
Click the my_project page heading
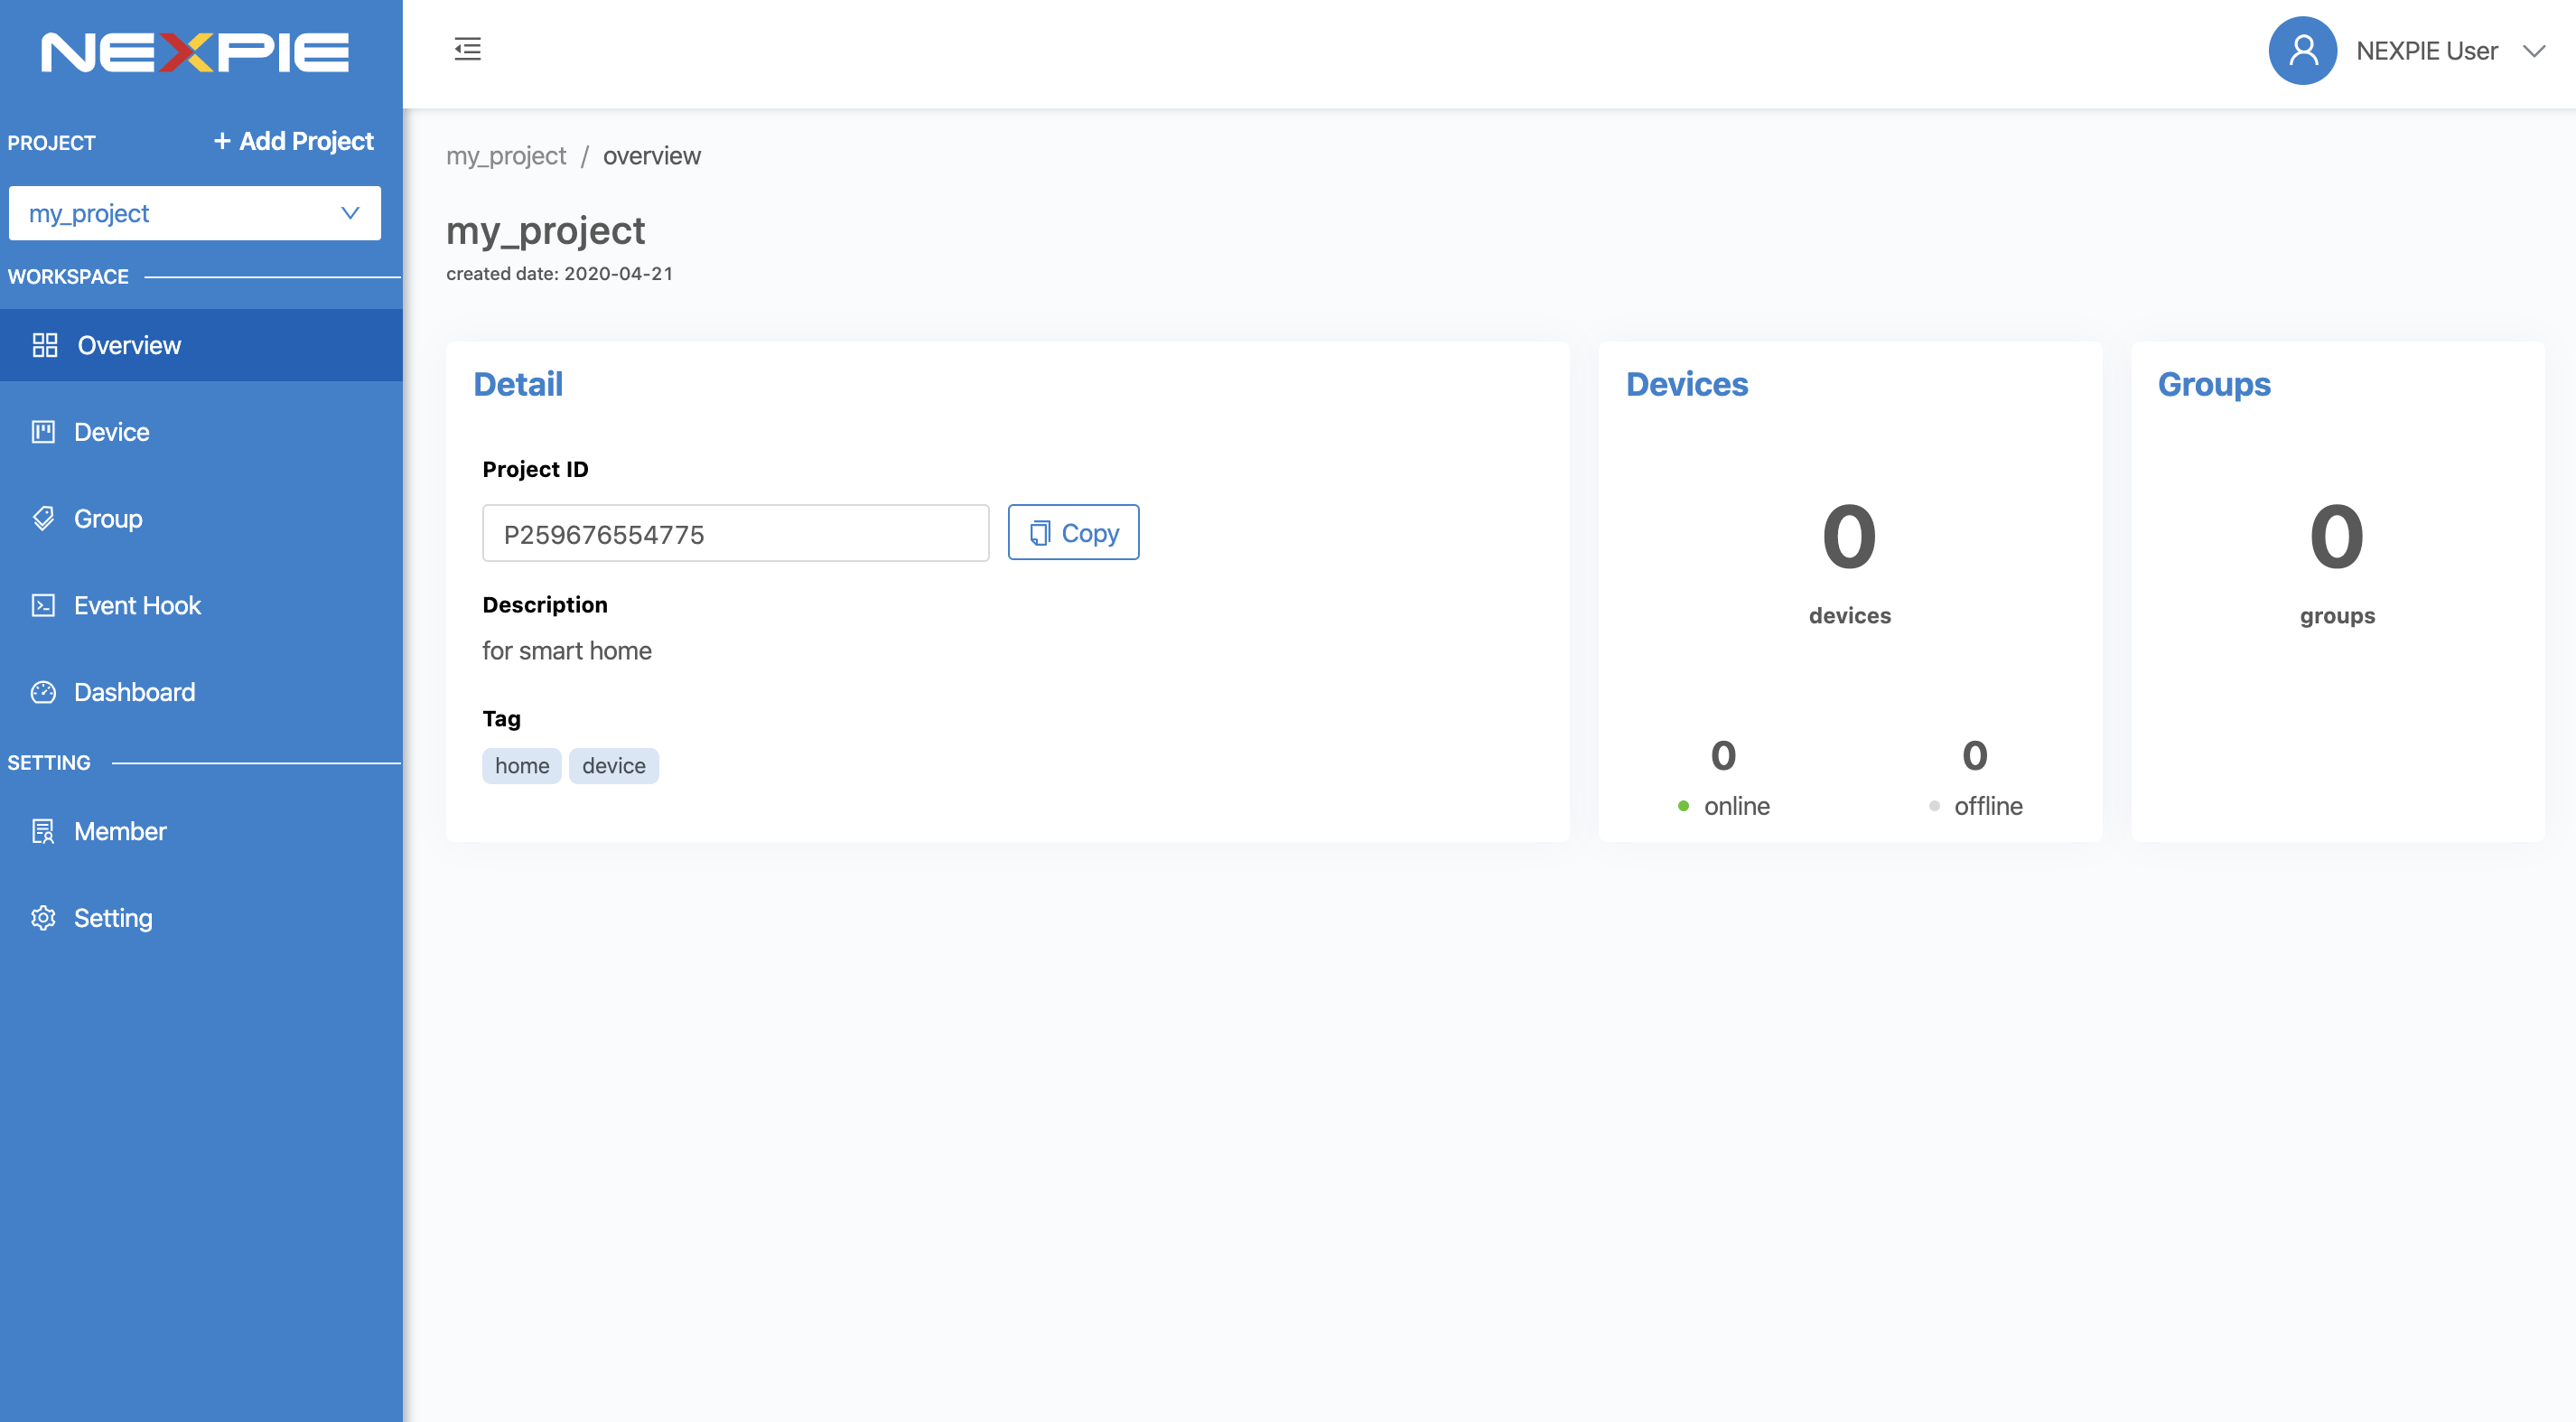(x=546, y=231)
